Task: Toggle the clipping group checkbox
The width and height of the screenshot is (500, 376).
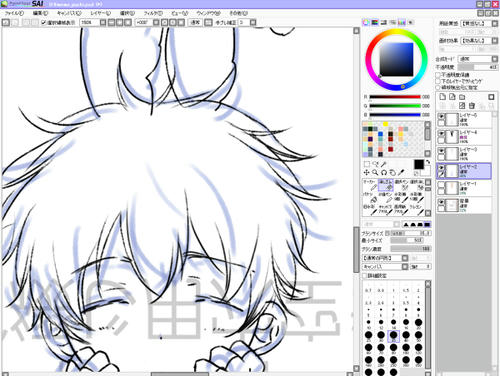Action: coord(438,81)
